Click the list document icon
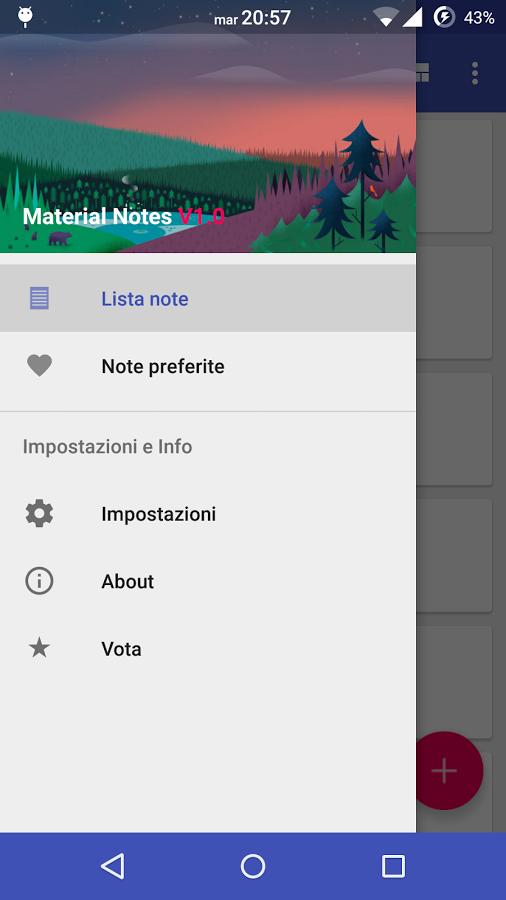The image size is (506, 900). pos(40,298)
